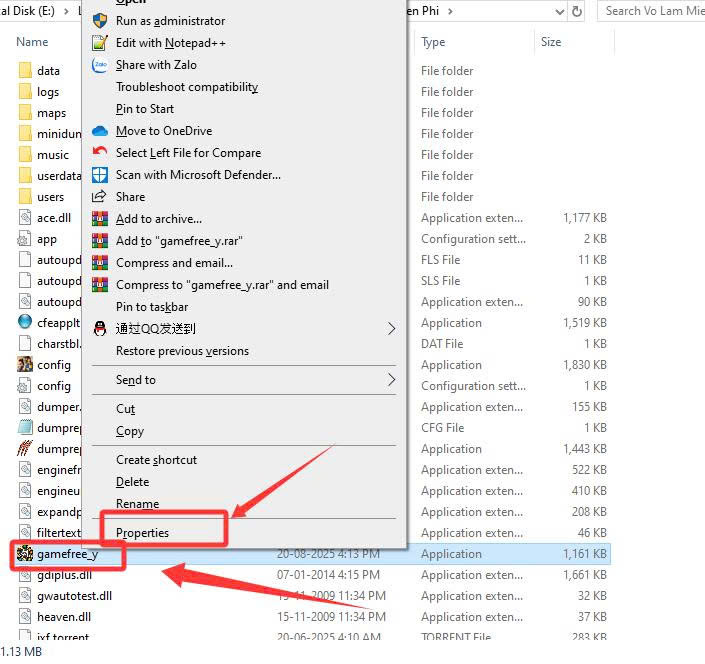The height and width of the screenshot is (664, 705).
Task: Click the WinRAR icon beside Add to archive
Action: [x=99, y=219]
